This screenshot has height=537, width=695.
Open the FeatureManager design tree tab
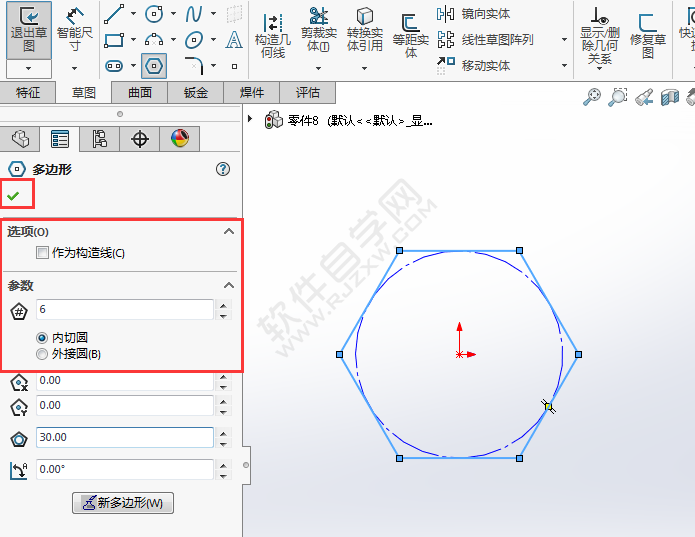point(20,139)
